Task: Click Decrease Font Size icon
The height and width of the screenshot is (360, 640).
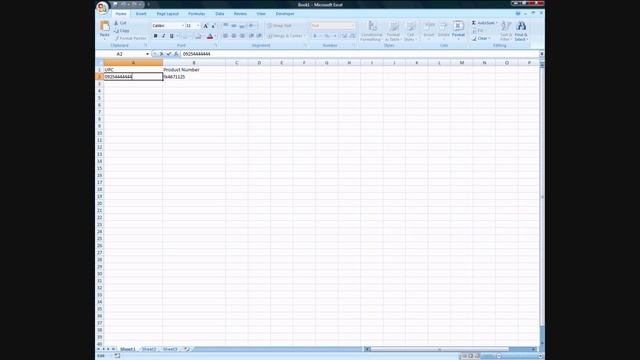Action: click(x=213, y=26)
